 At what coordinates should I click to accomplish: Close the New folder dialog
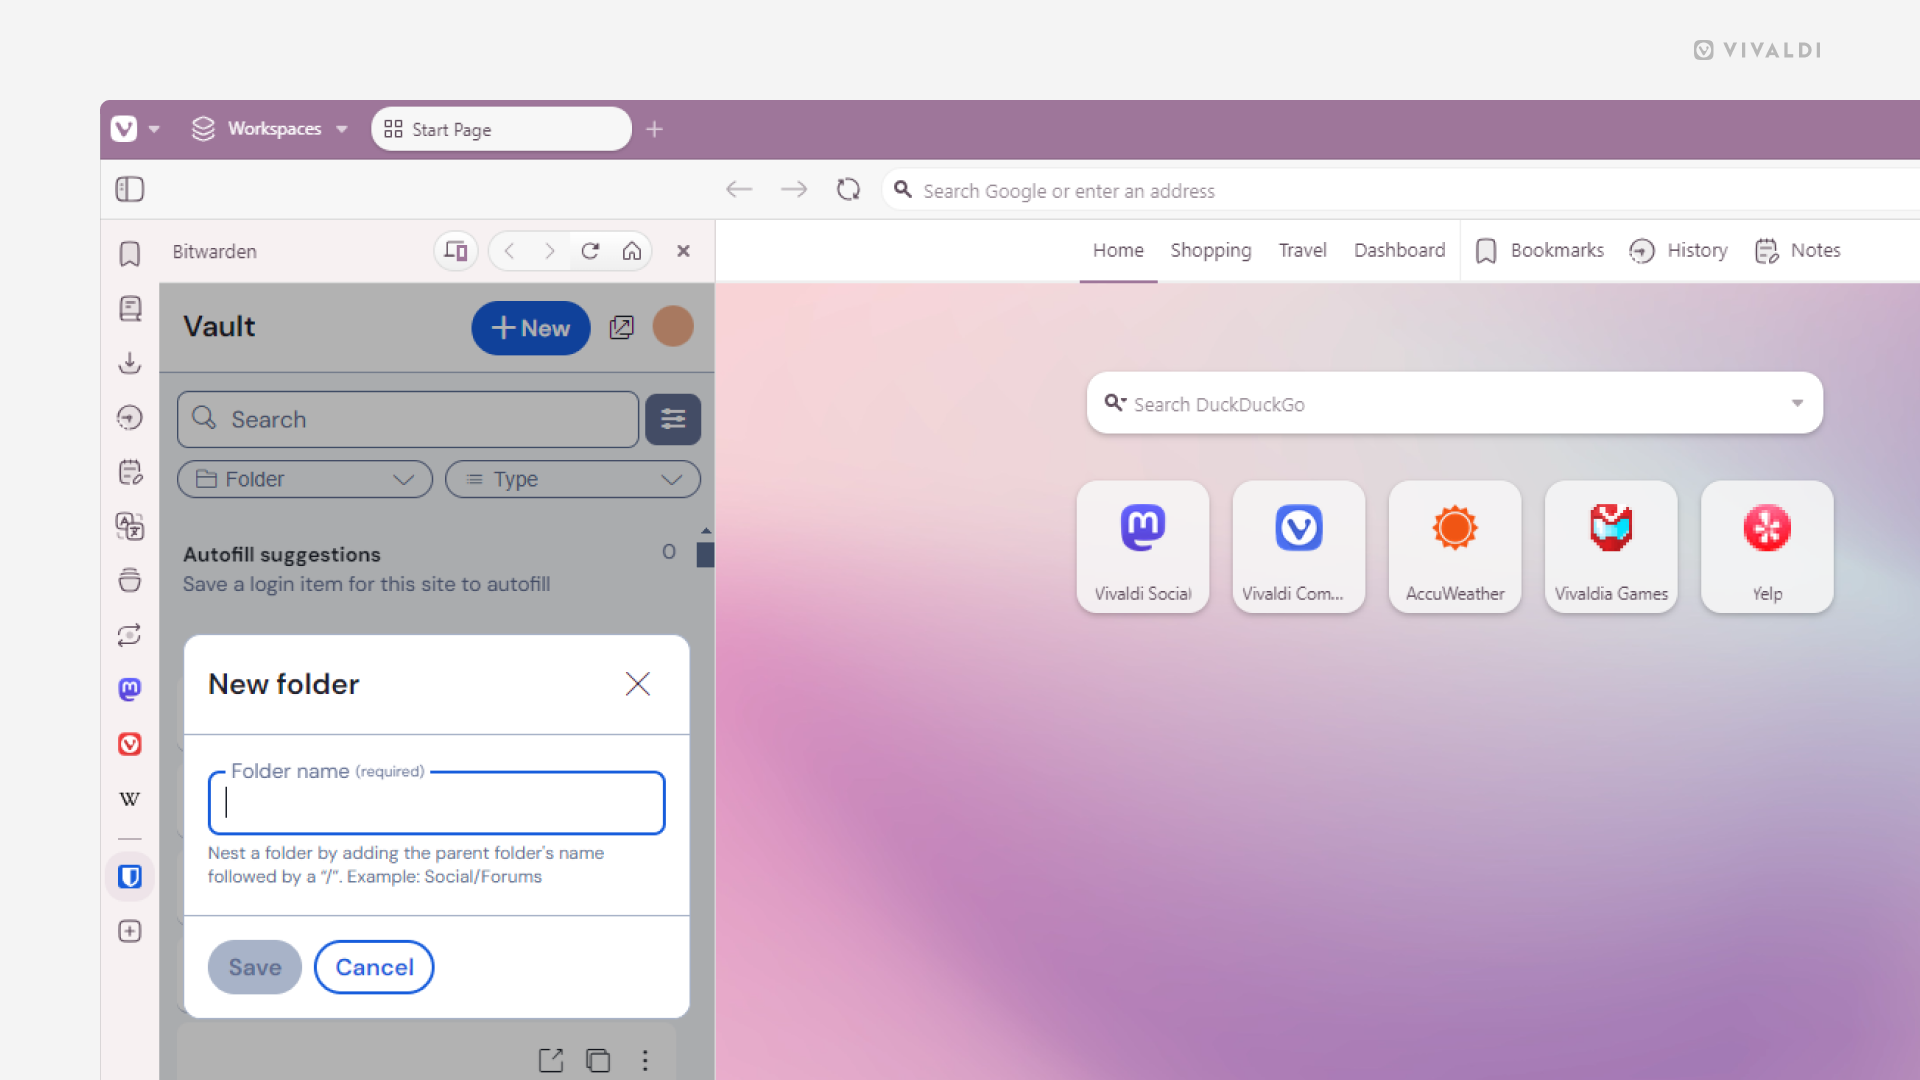click(x=638, y=684)
